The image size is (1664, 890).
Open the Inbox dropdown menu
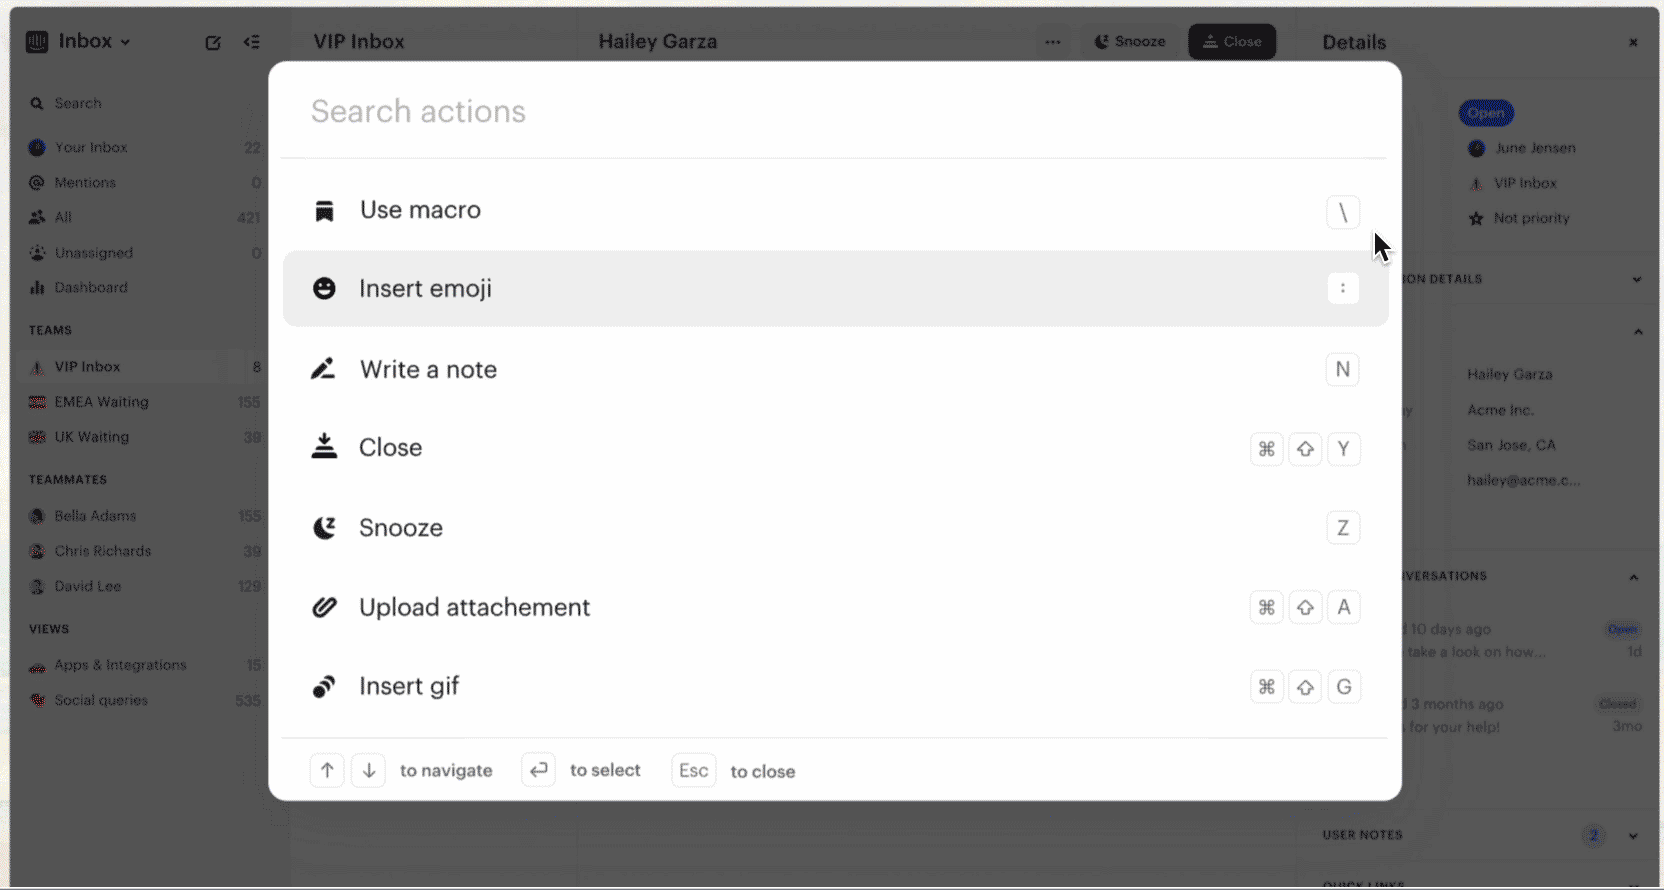coord(94,41)
